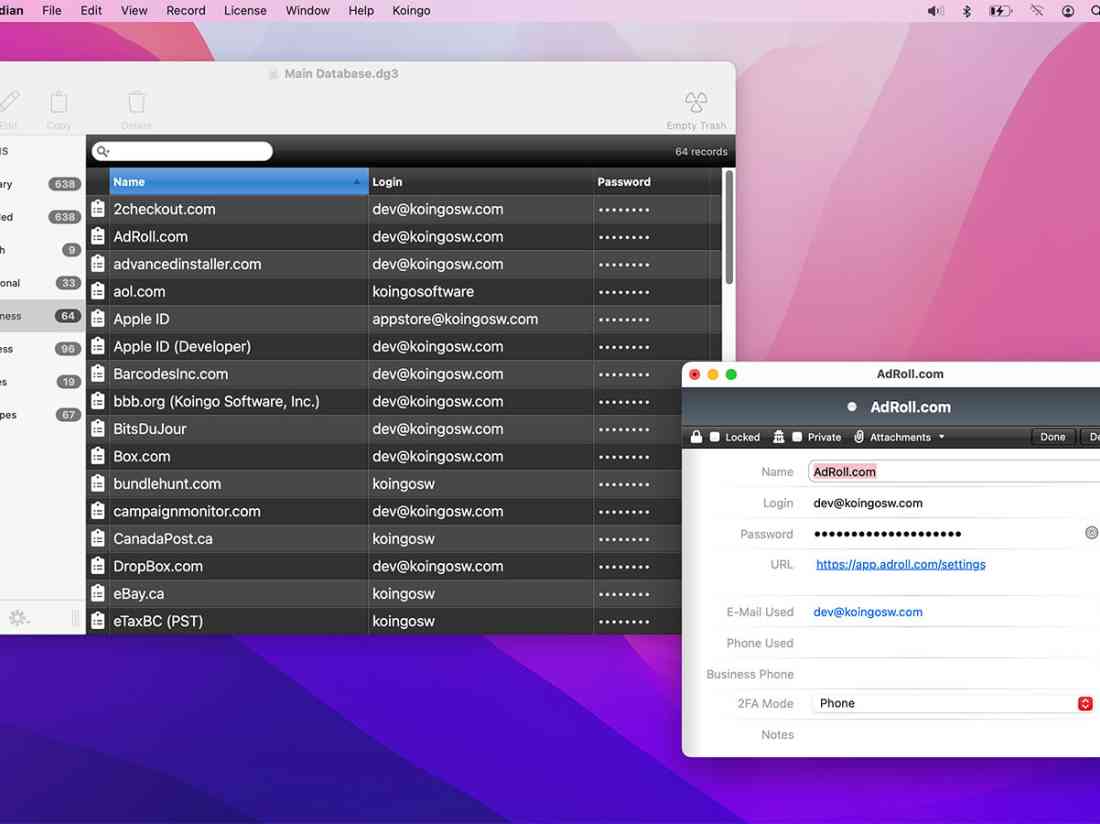Screen dimensions: 1100x824
Task: Click the padlock icon in the AdRoll.com record toolbar
Action: click(x=696, y=436)
